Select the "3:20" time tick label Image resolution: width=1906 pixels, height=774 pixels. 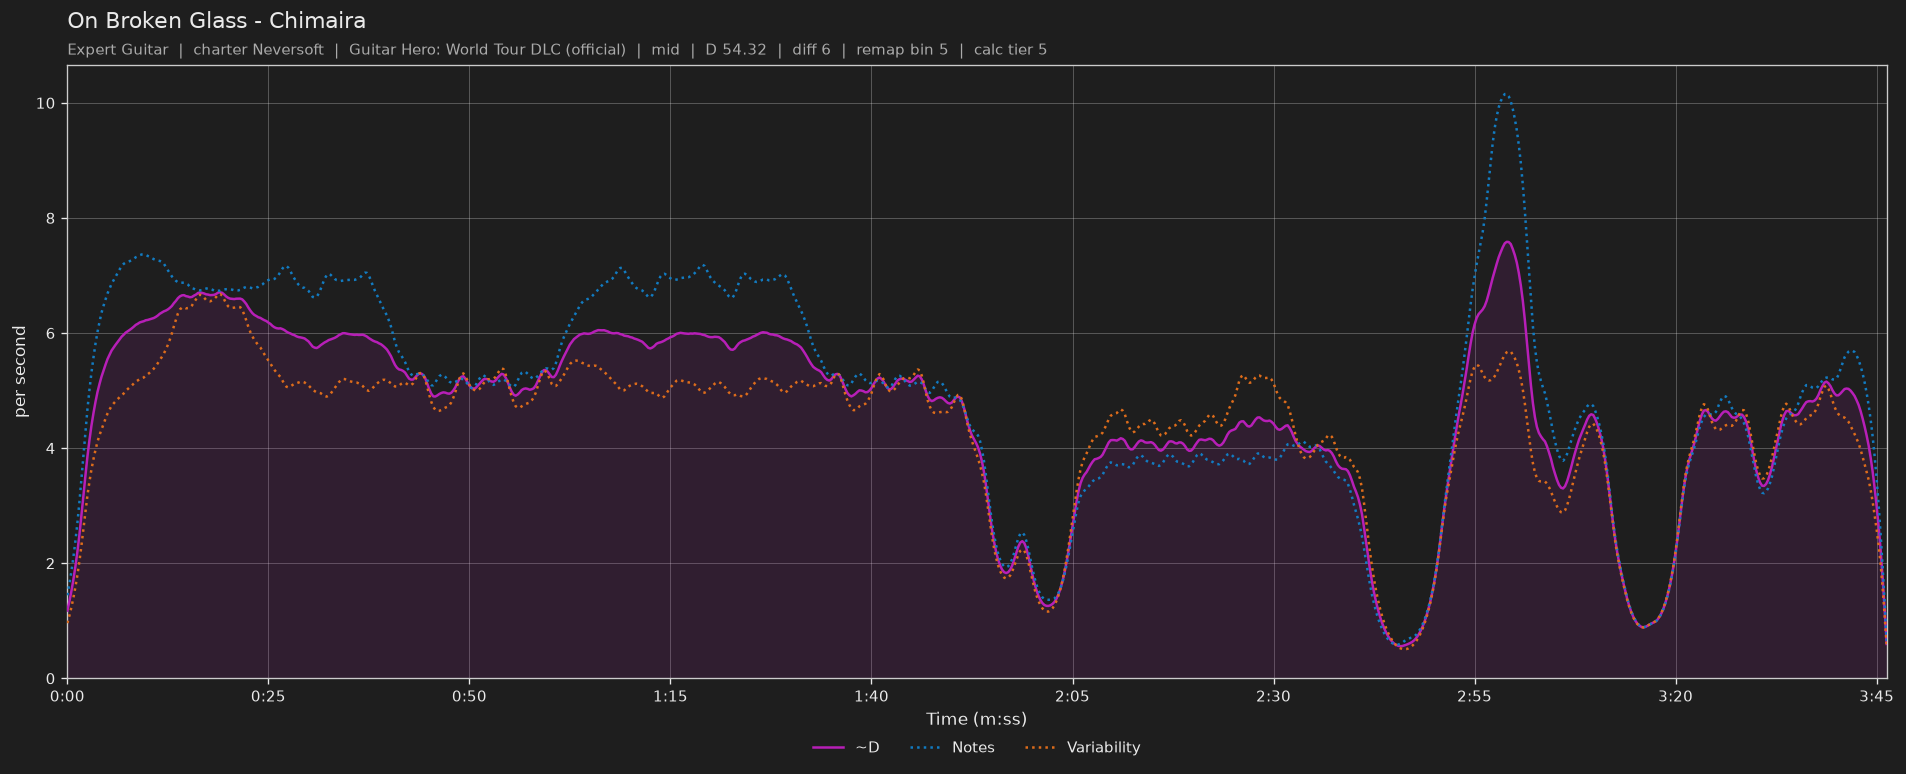click(x=1675, y=696)
